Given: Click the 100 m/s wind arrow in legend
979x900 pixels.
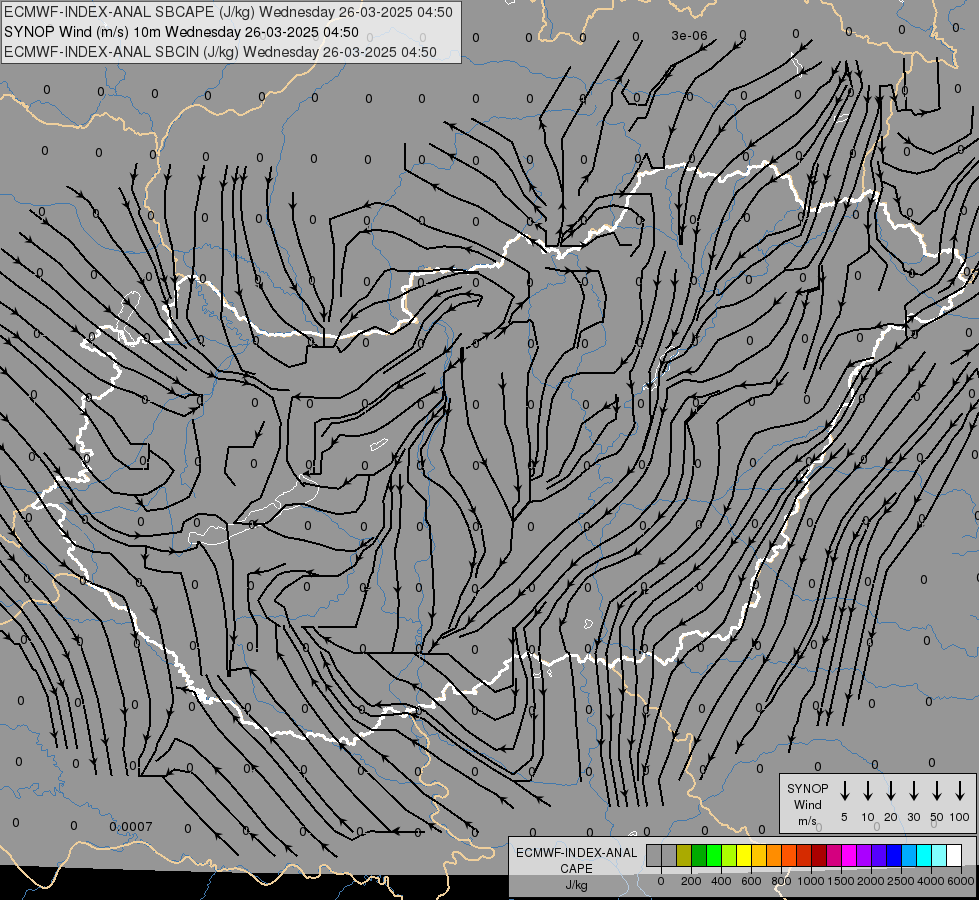Looking at the screenshot, I should click(x=960, y=791).
